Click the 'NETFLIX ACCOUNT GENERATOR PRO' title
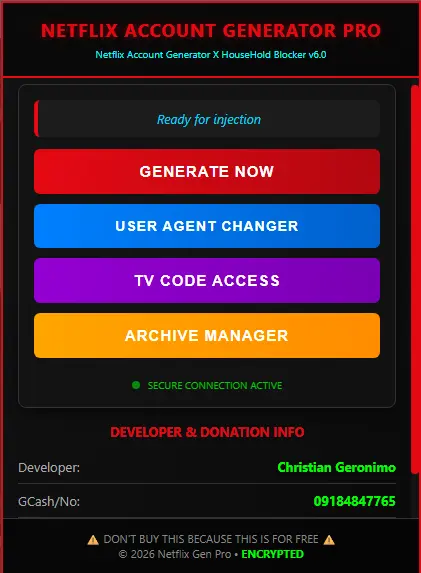The width and height of the screenshot is (421, 573). point(211,31)
